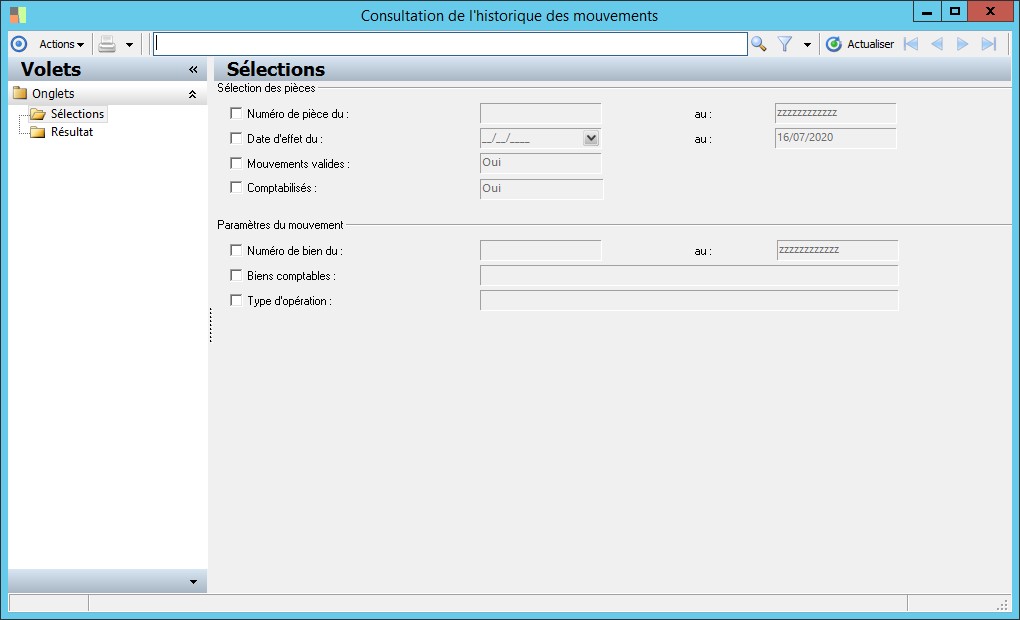Click the 16/07/2020 end date field
Image resolution: width=1020 pixels, height=620 pixels.
835,138
